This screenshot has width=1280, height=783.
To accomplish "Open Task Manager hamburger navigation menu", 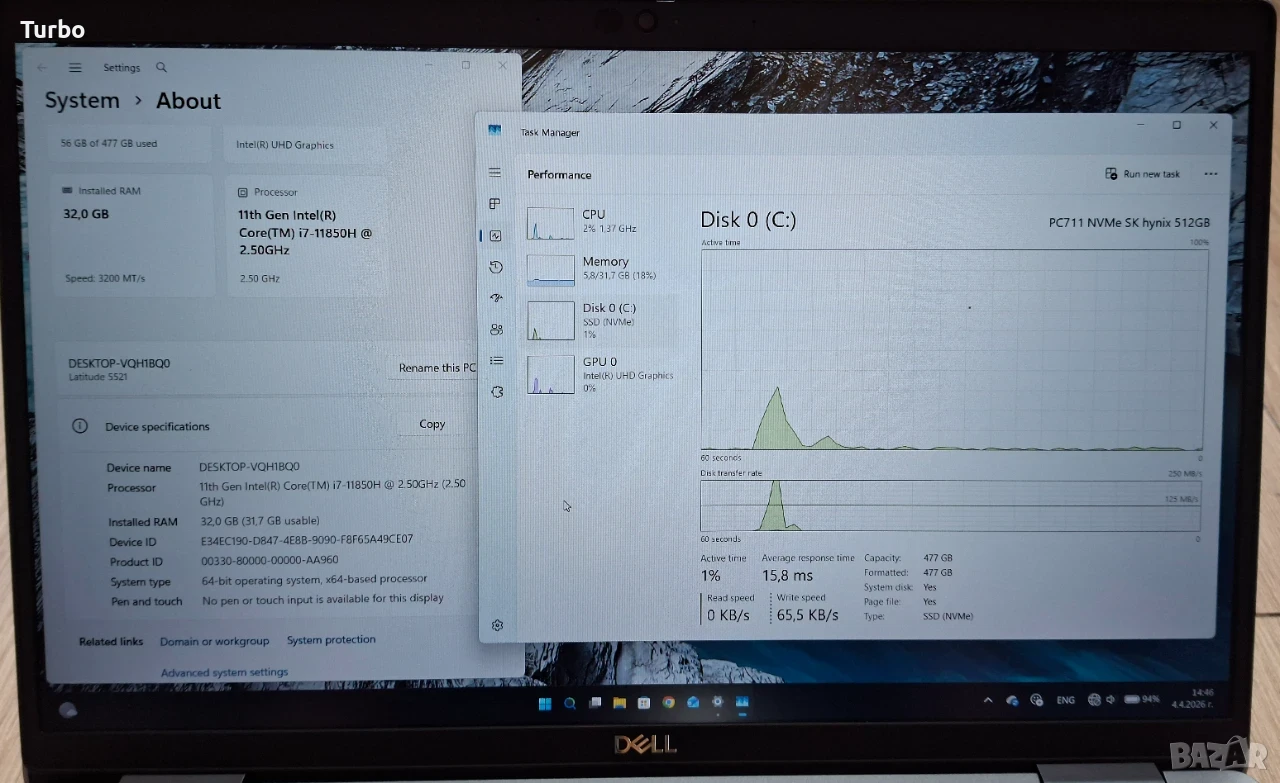I will [494, 173].
